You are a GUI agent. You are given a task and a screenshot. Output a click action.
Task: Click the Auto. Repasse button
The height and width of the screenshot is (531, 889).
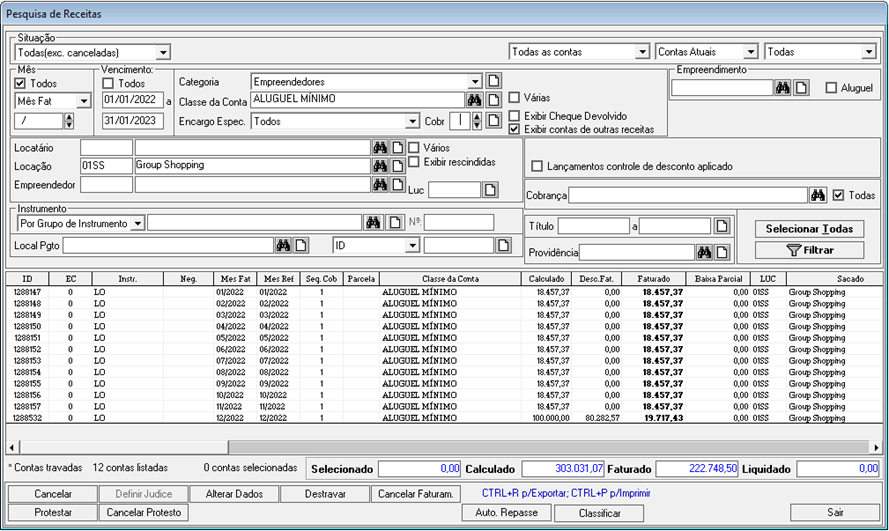click(x=506, y=512)
